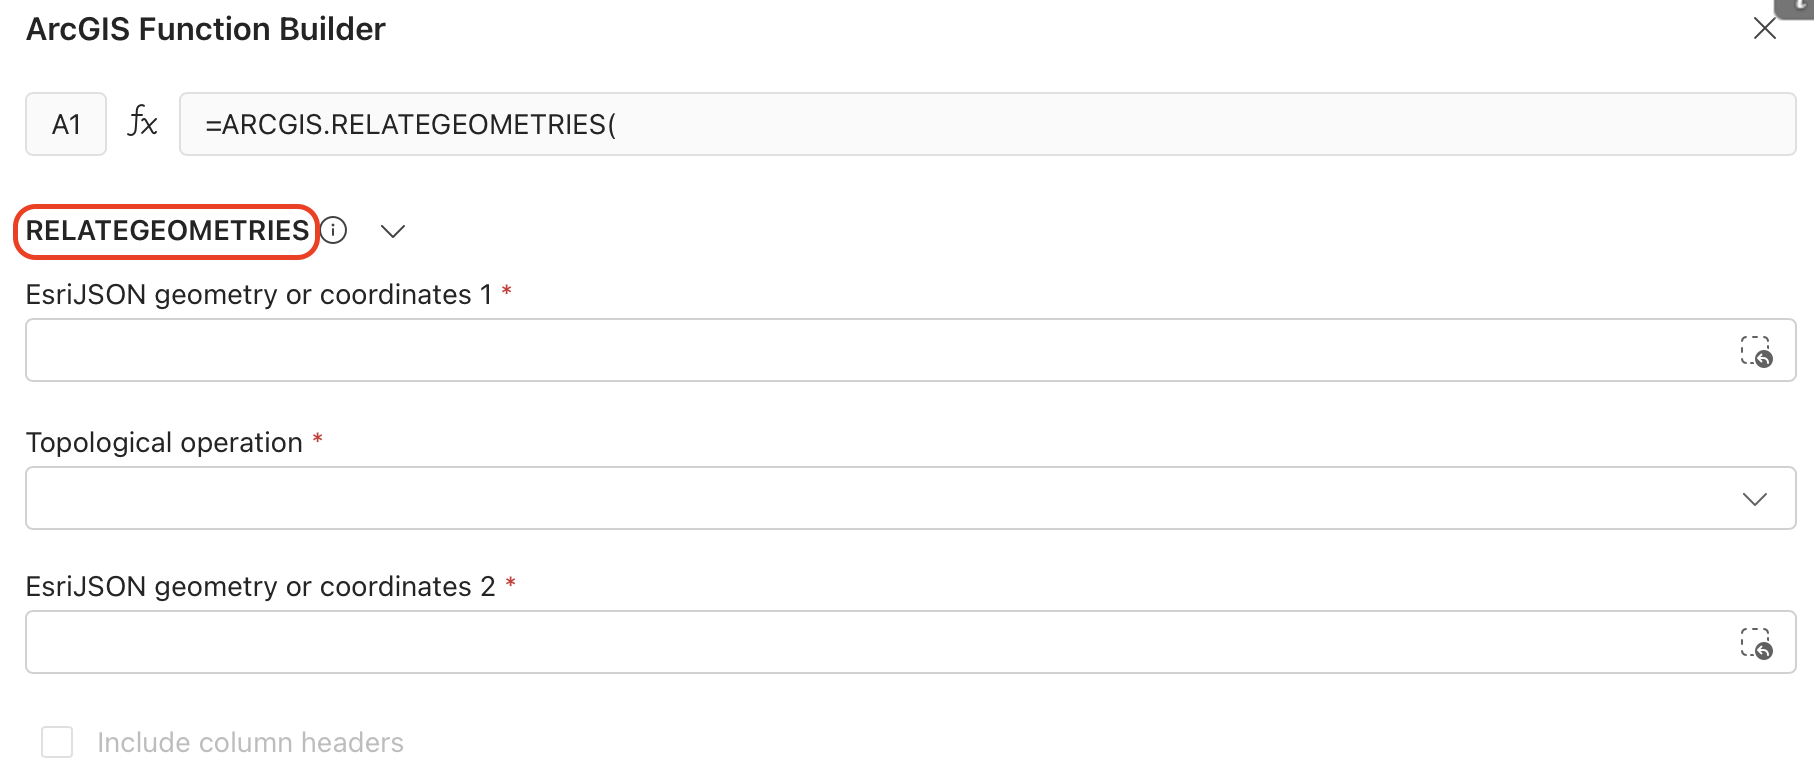Viewport: 1814px width, 776px height.
Task: Open info icon beside RELATEGEOMETRIES
Action: pos(334,231)
